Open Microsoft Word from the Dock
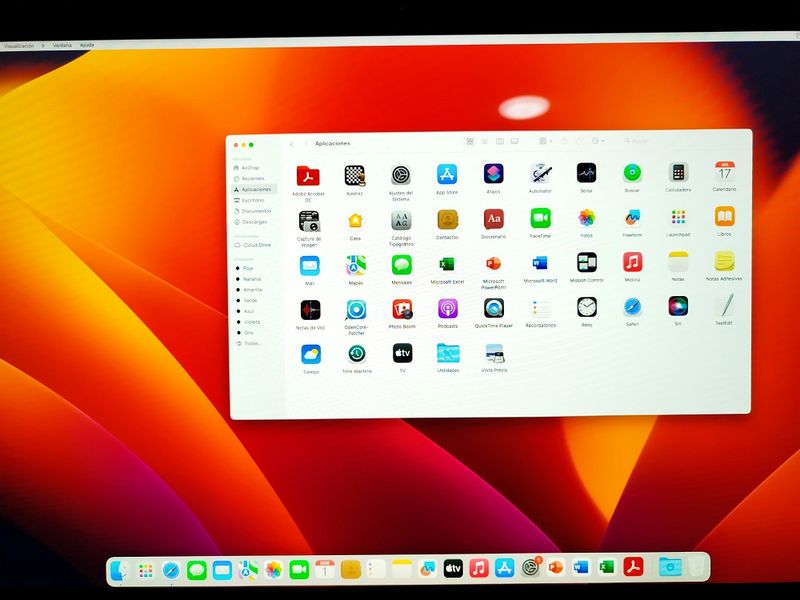 point(581,567)
